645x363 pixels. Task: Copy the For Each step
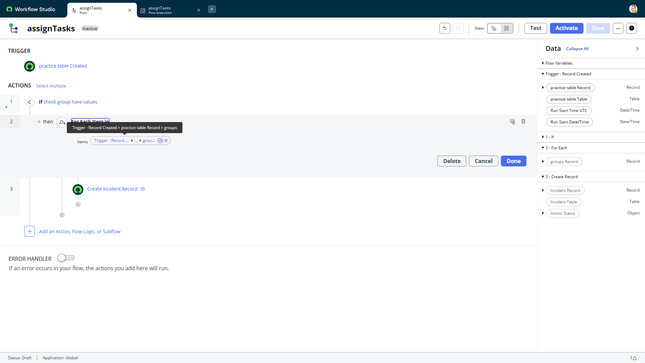click(512, 122)
